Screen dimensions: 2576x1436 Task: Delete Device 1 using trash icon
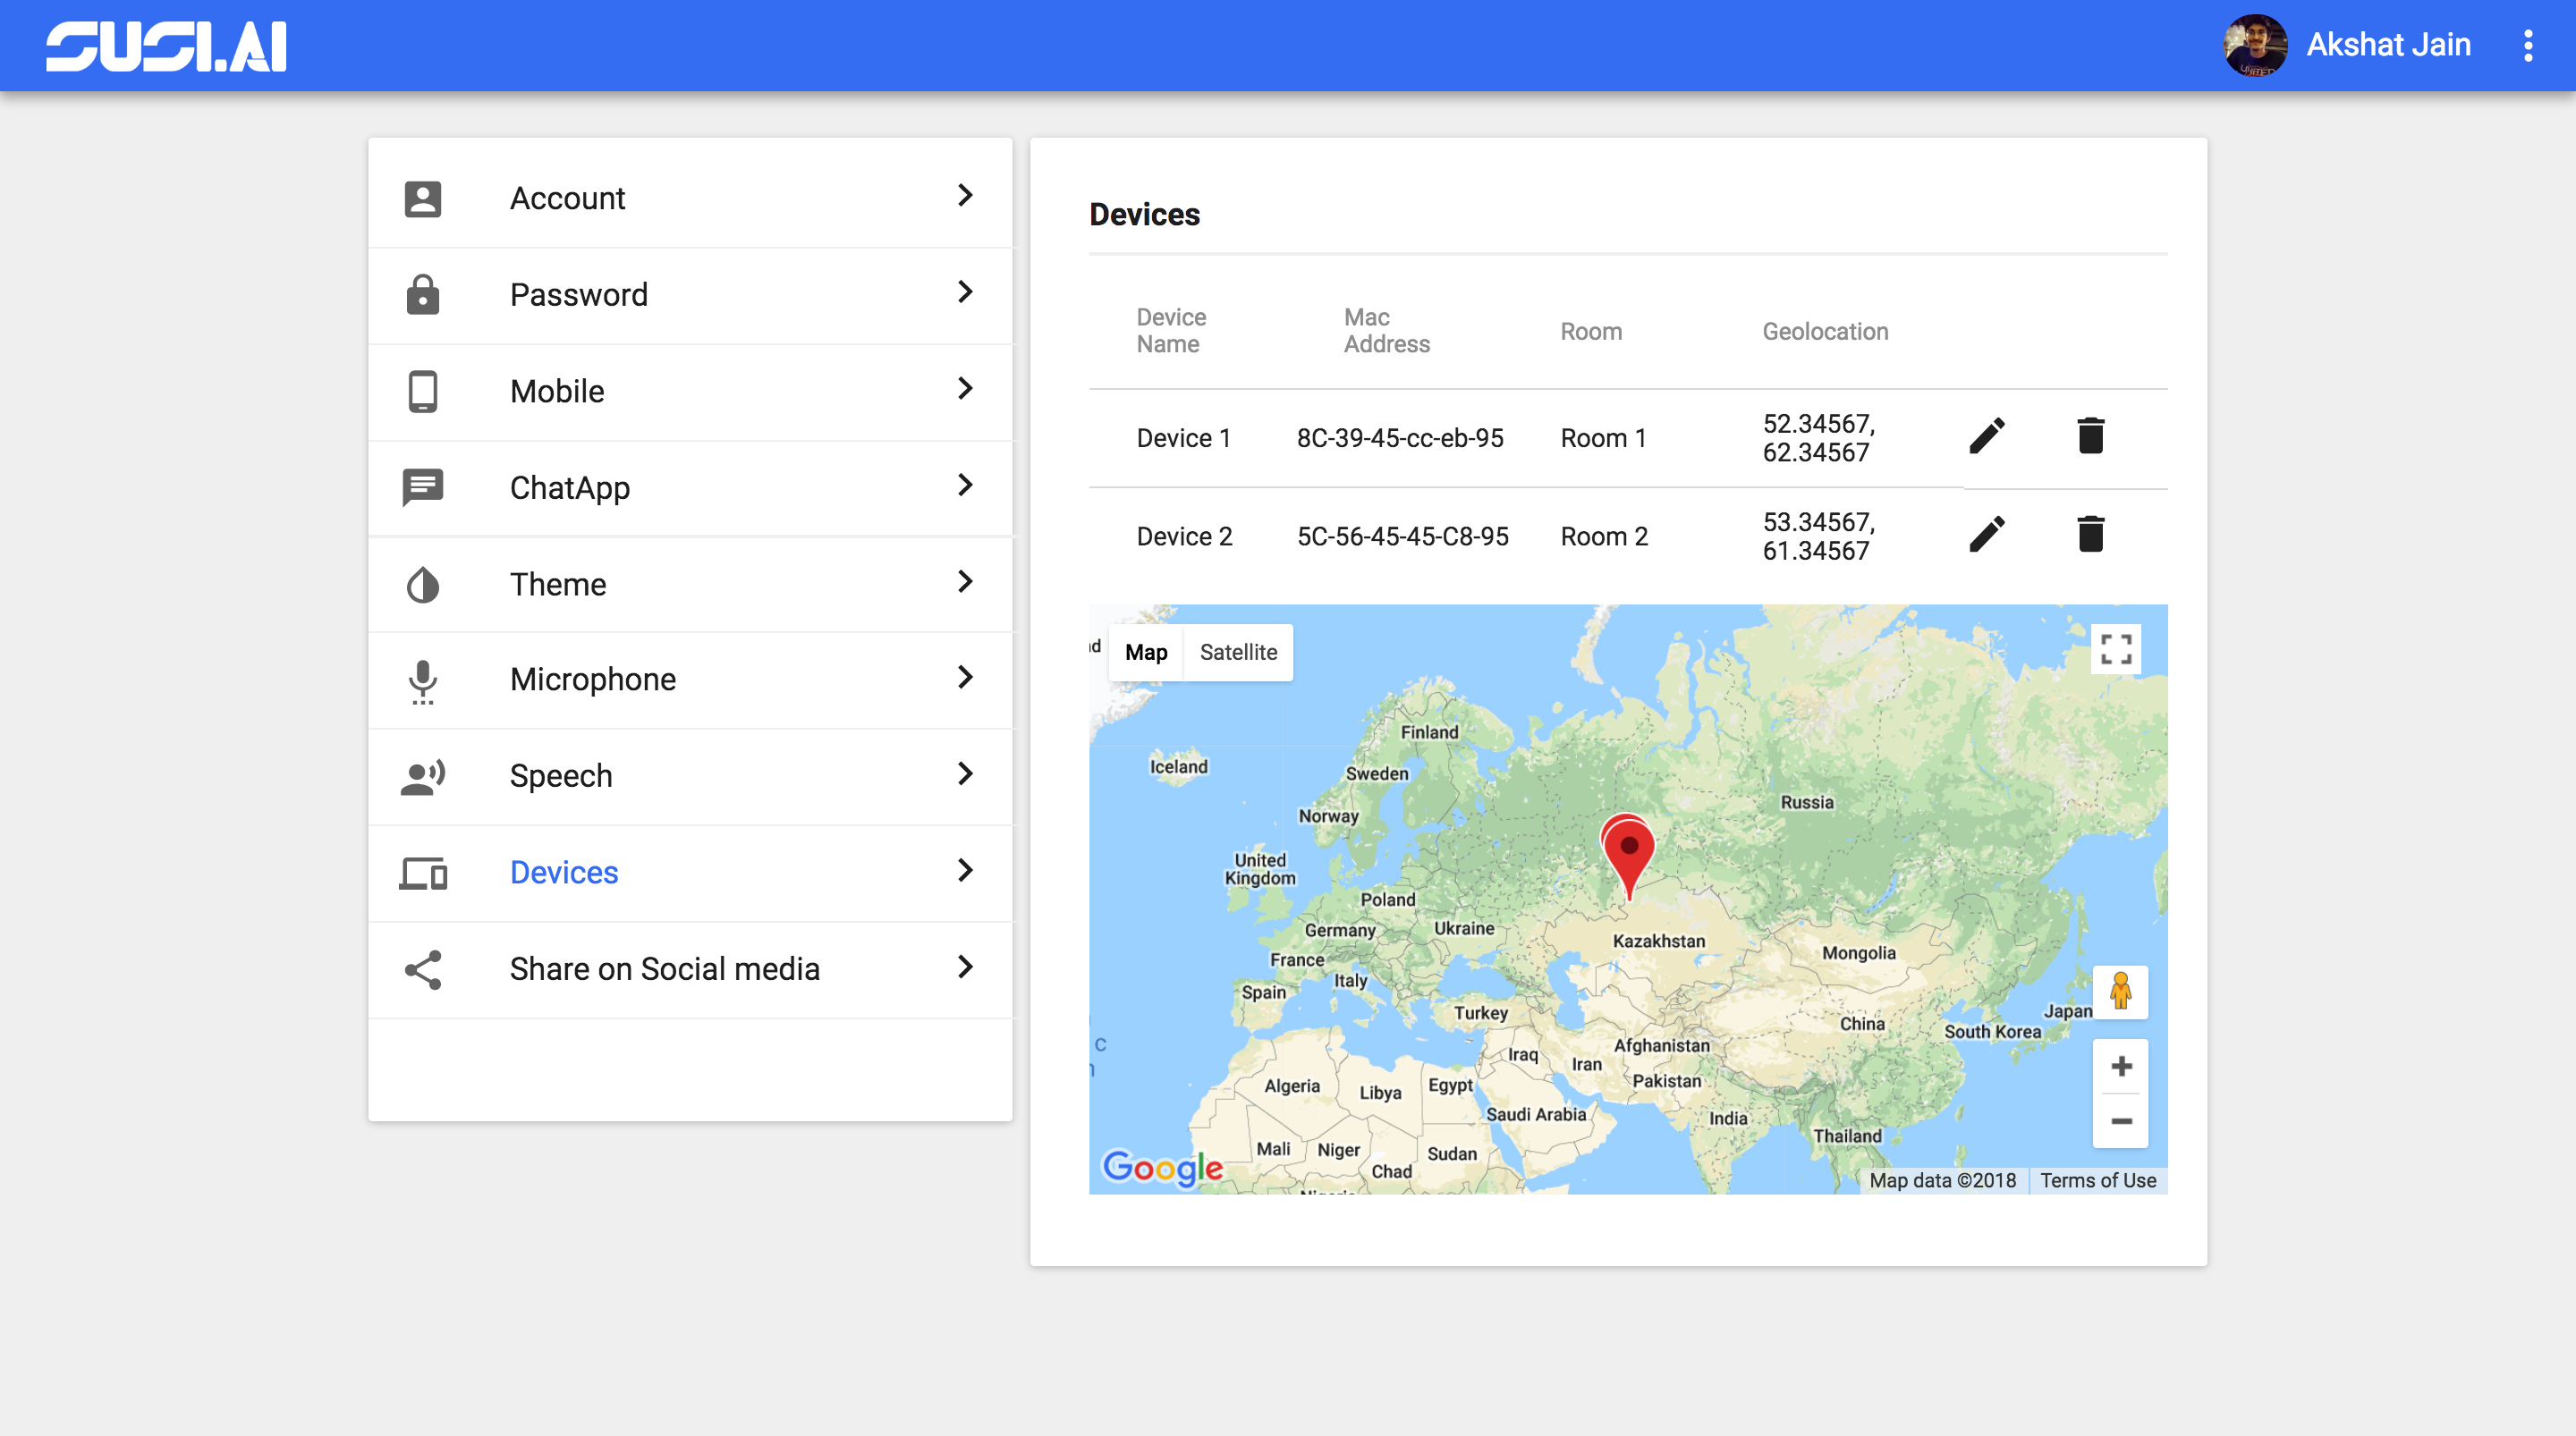pyautogui.click(x=2090, y=436)
